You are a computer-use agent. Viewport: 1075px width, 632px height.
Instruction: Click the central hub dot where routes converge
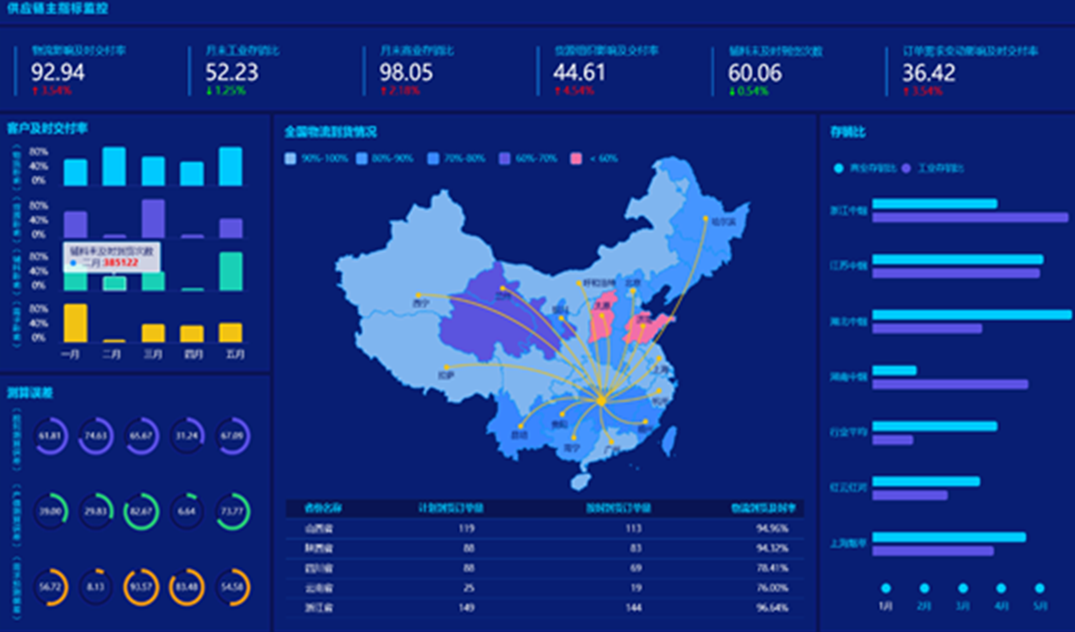point(601,401)
